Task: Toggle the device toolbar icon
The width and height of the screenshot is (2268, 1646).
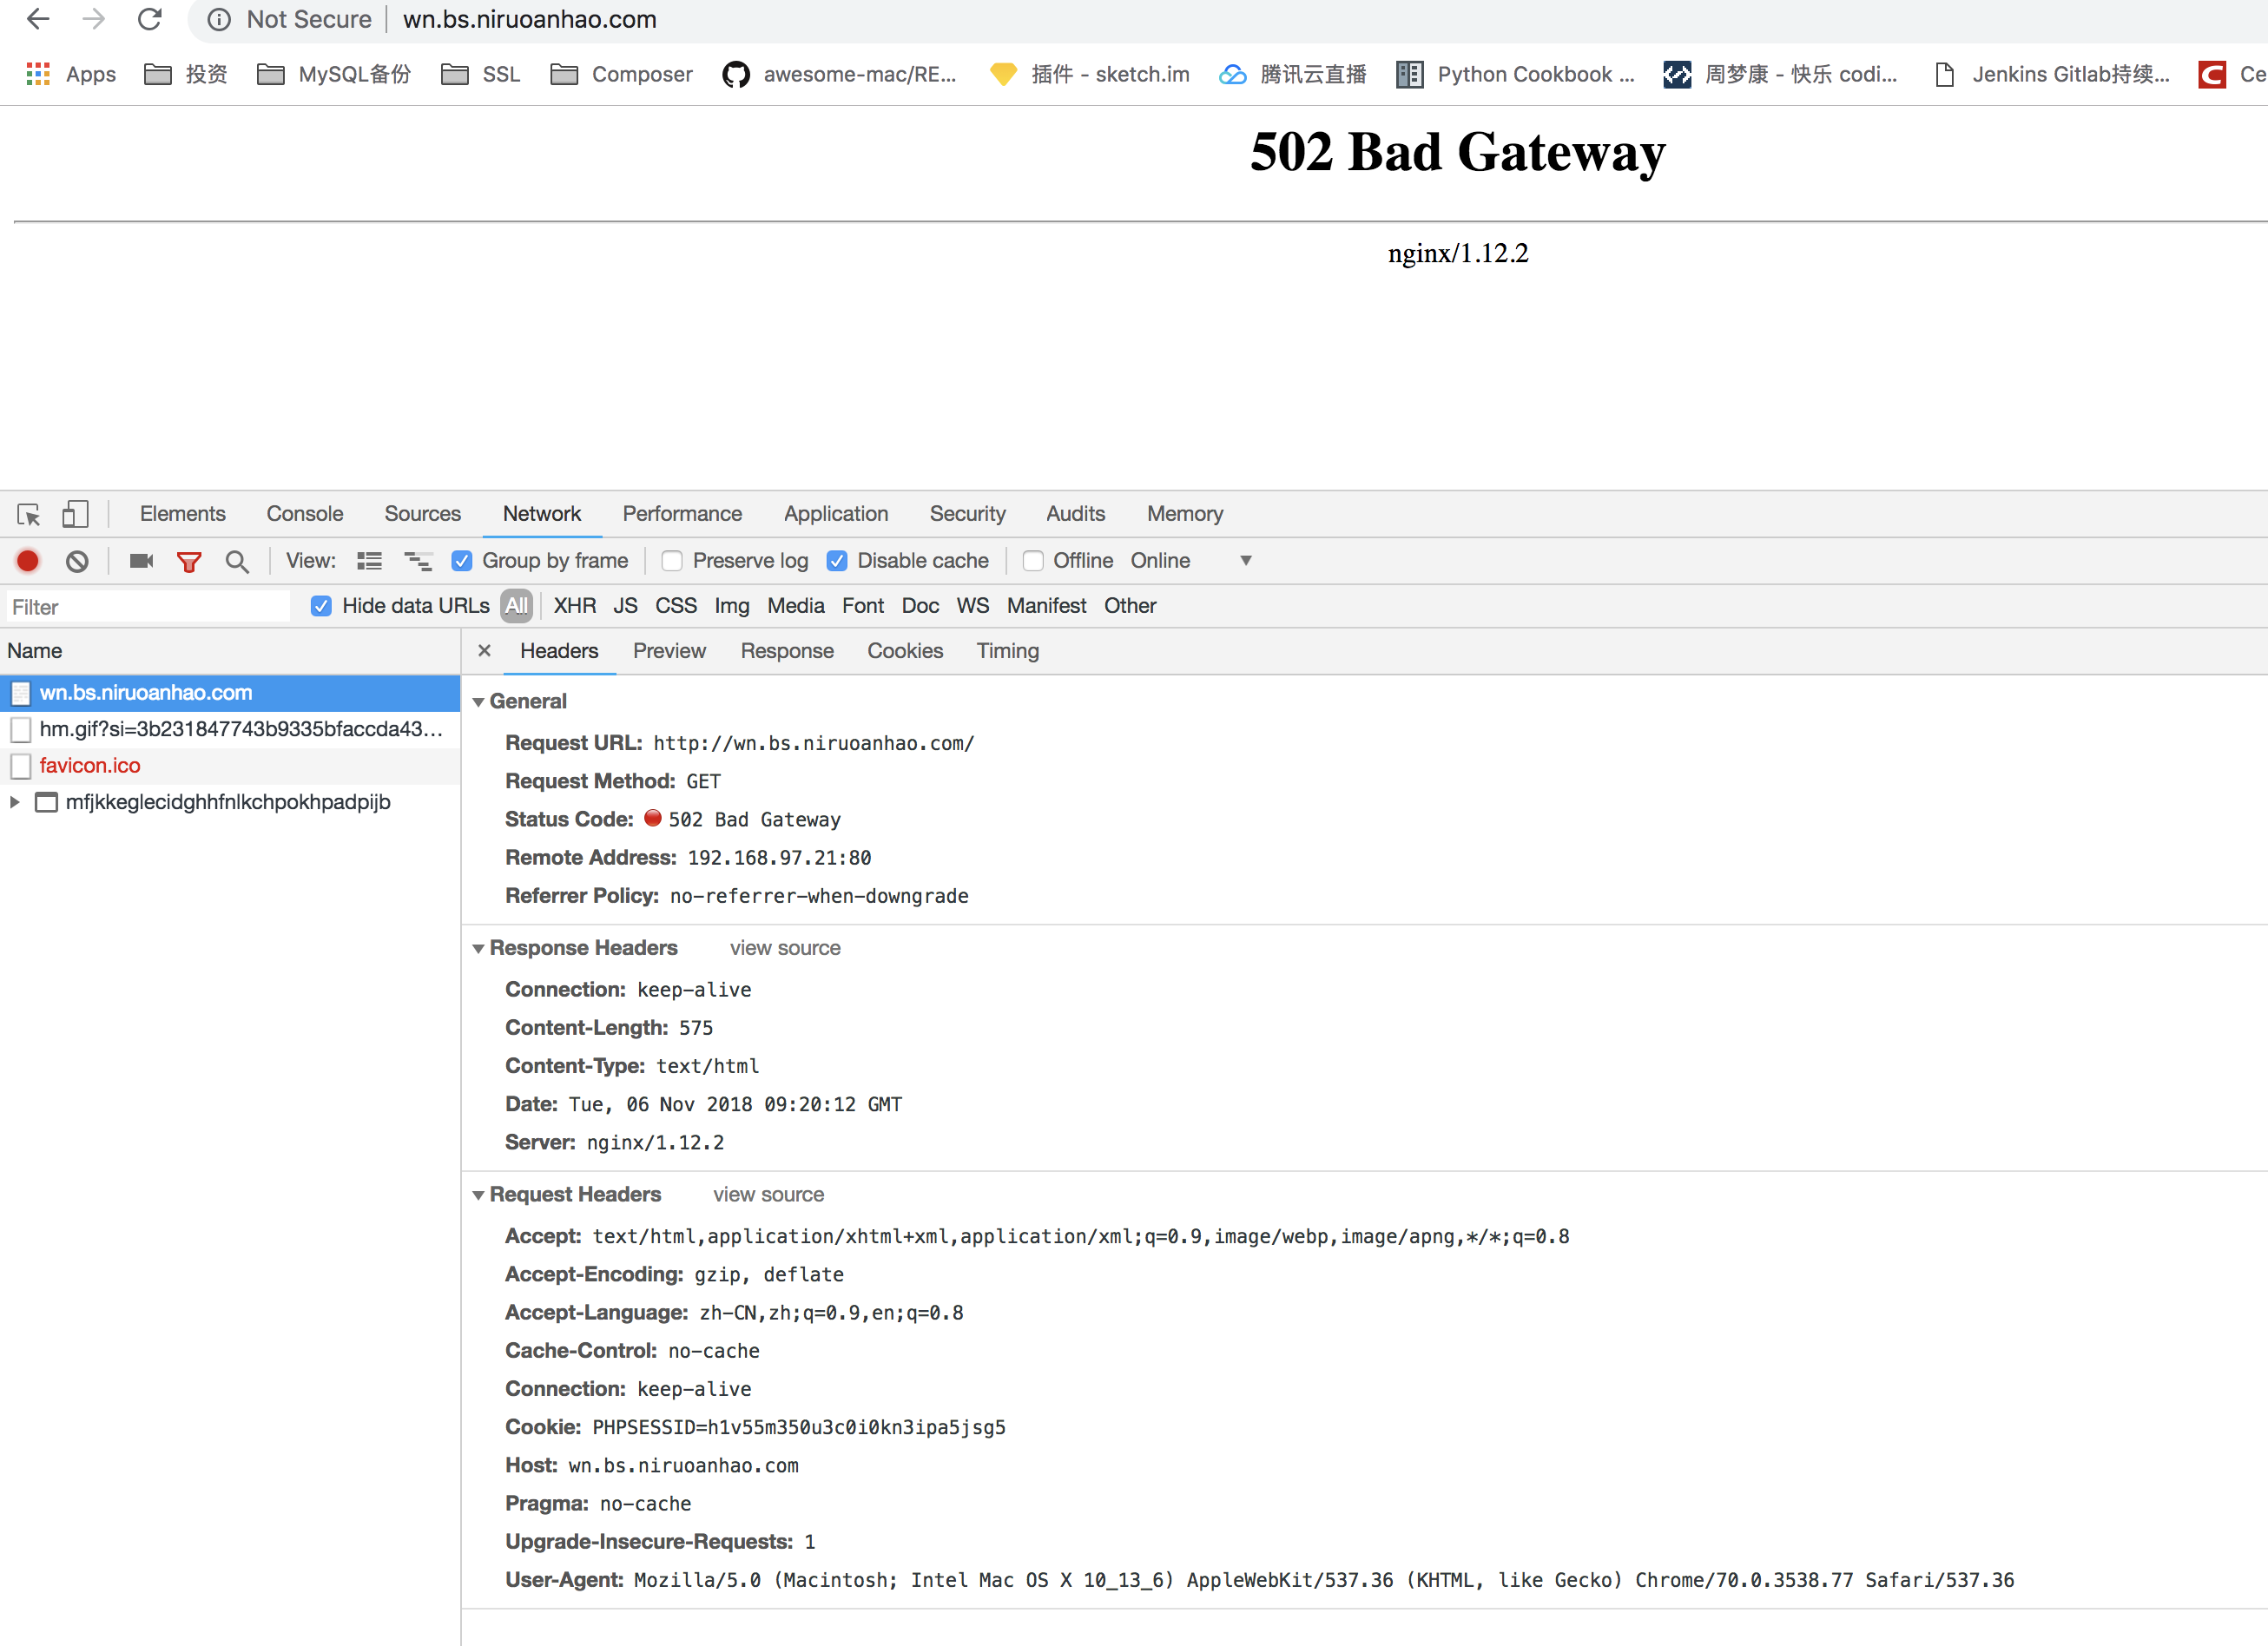Action: click(75, 513)
